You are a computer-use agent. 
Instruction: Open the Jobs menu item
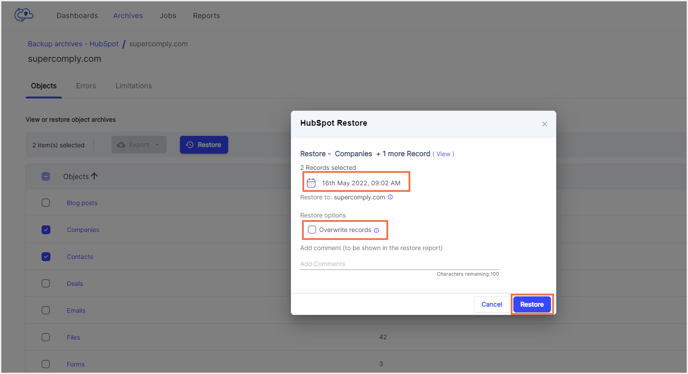coord(168,15)
